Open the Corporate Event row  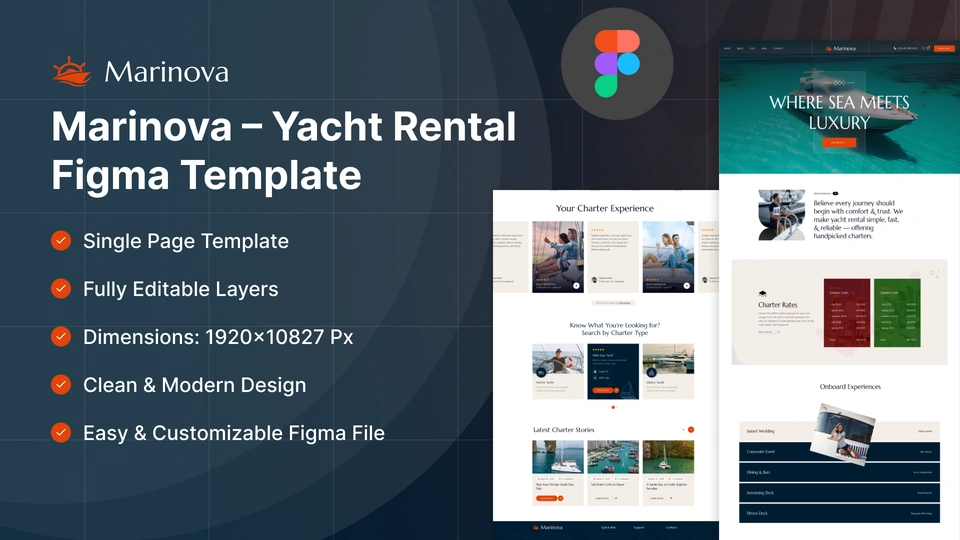tap(839, 452)
